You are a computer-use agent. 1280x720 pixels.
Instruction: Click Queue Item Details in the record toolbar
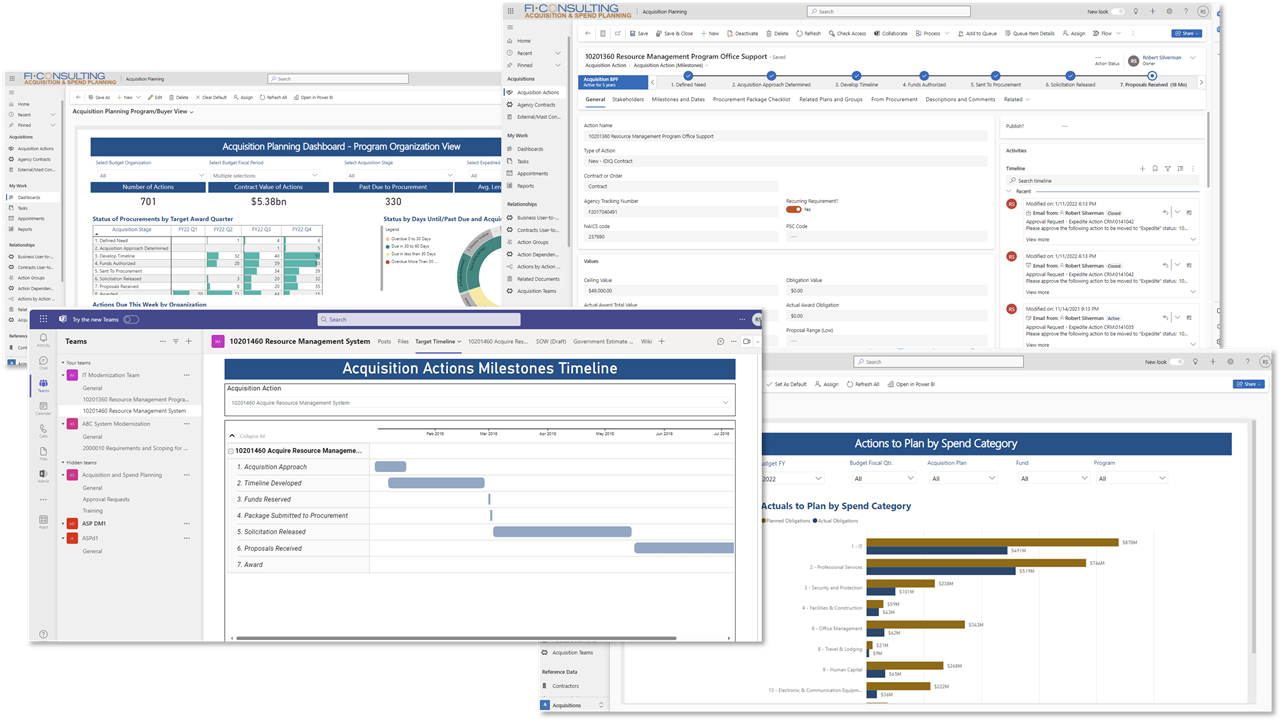pos(1029,33)
